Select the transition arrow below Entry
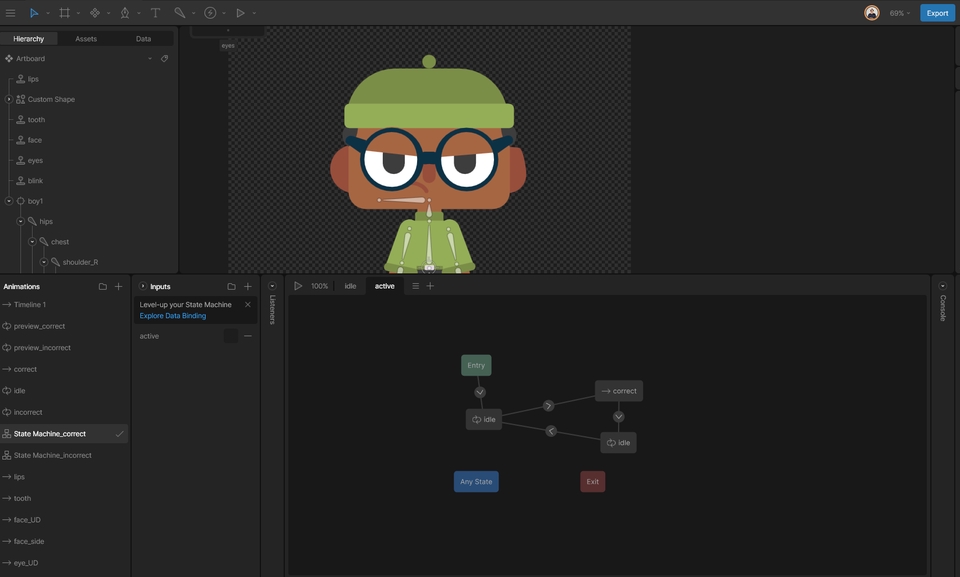This screenshot has width=960, height=577. 480,392
